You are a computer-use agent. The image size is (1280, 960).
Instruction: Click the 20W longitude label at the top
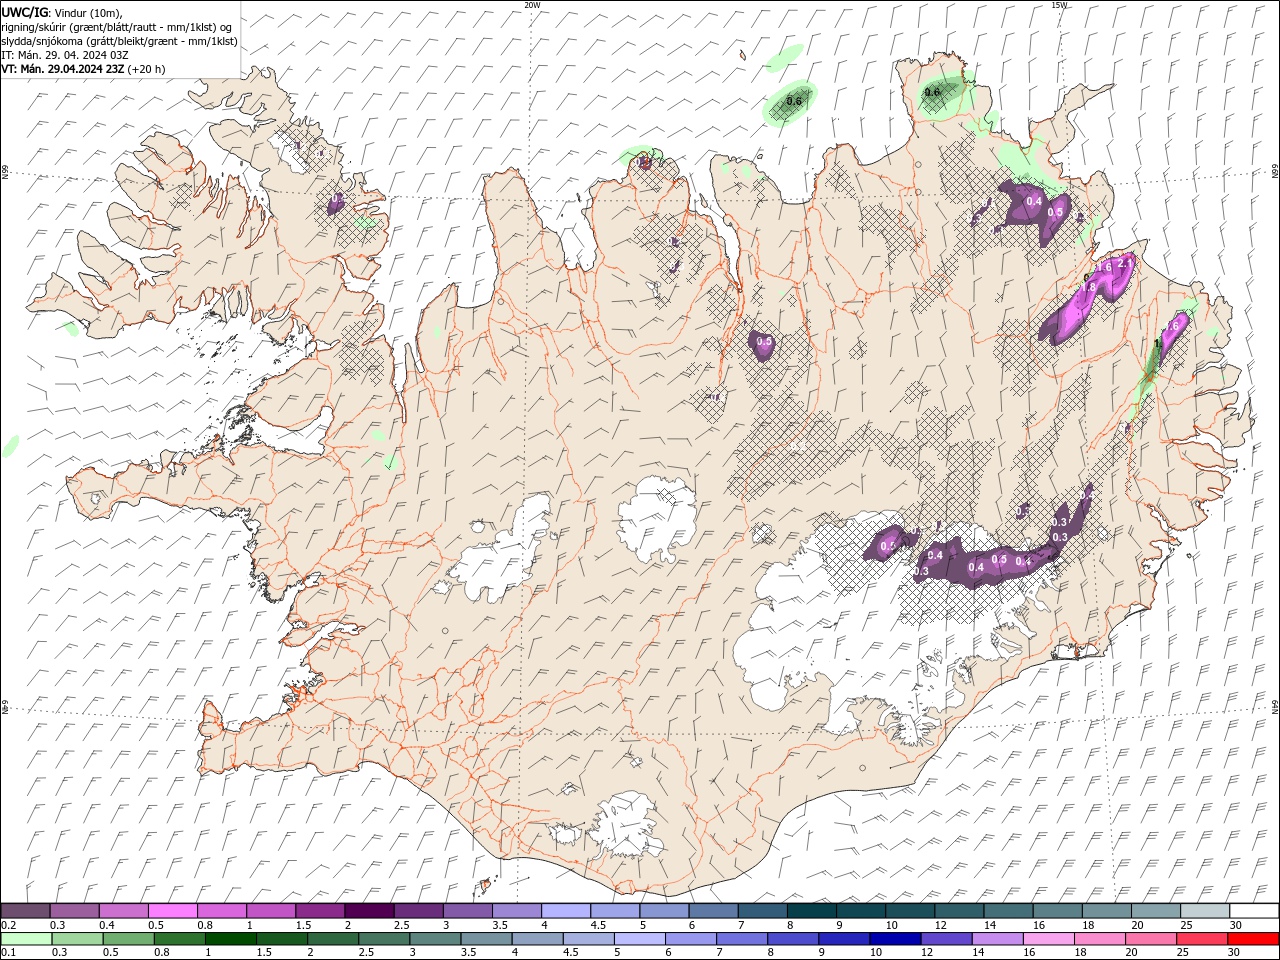coord(532,5)
